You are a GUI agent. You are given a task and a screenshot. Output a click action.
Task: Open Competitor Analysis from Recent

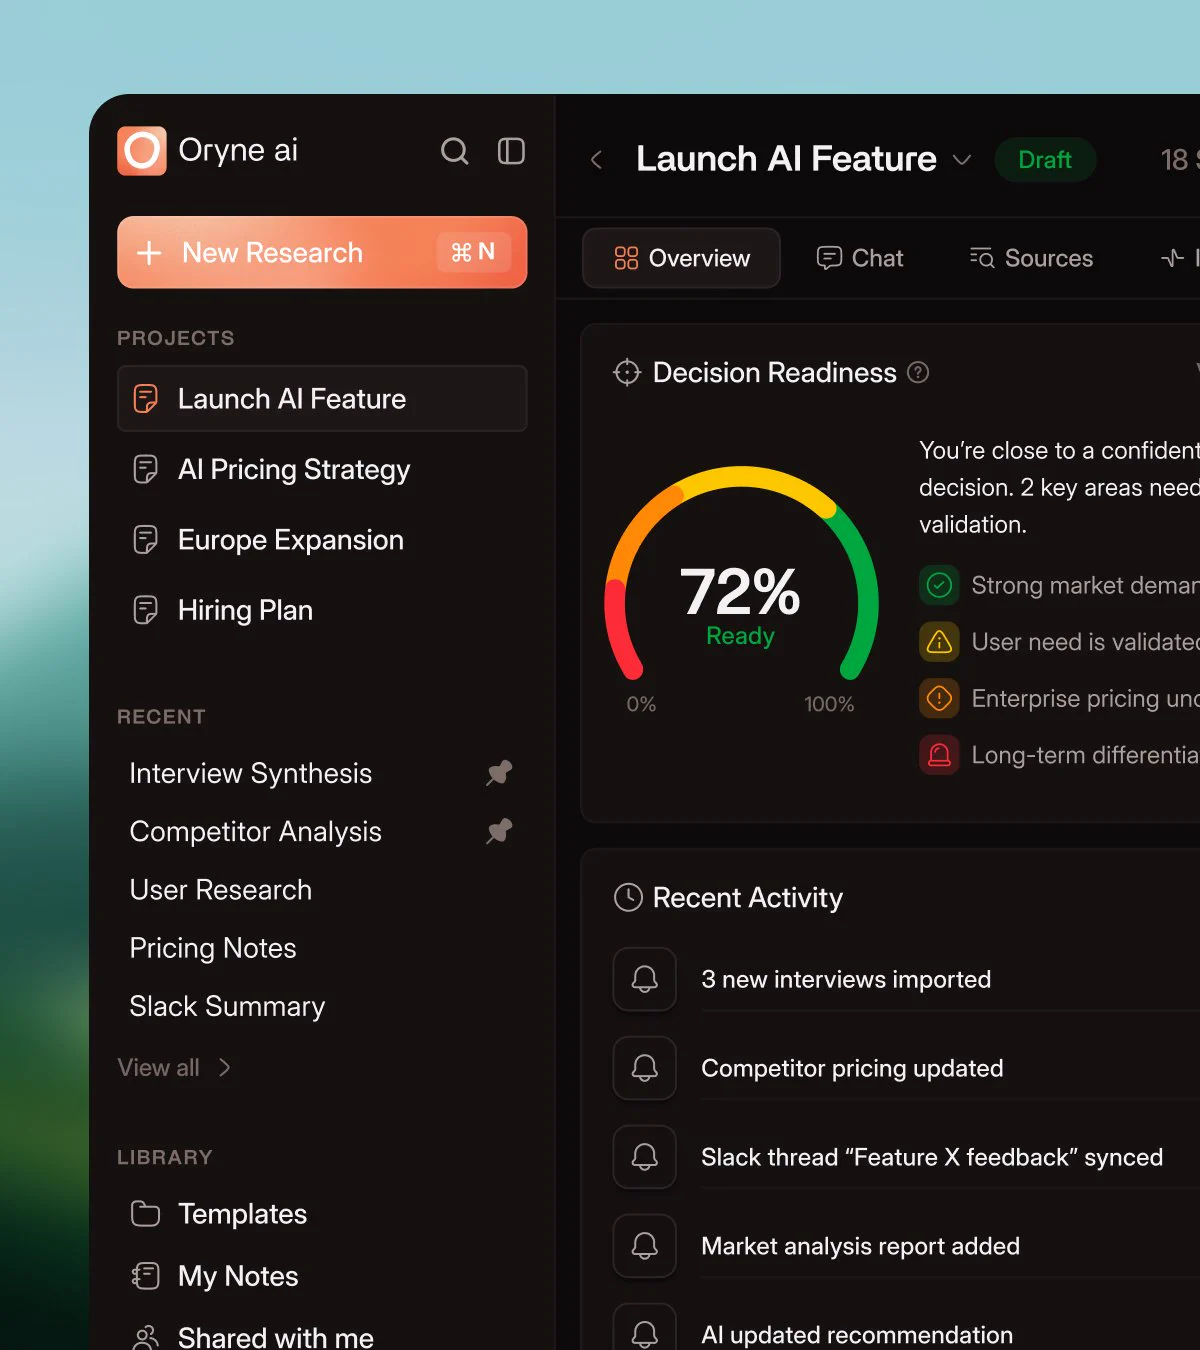pos(256,831)
